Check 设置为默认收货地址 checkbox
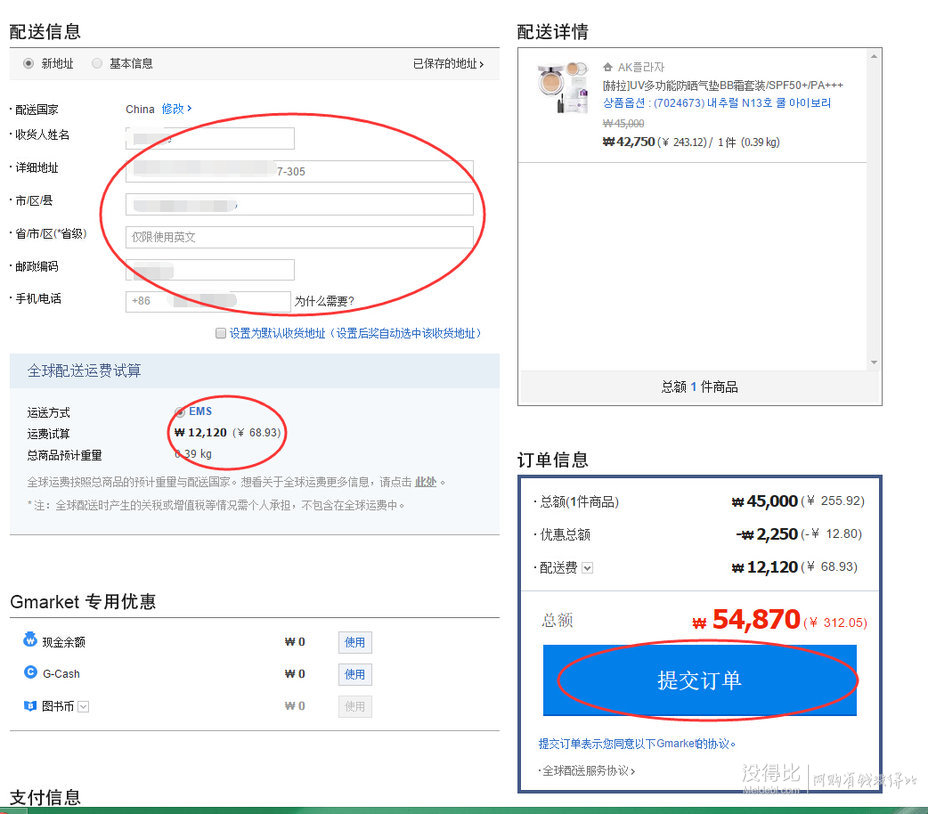This screenshot has width=928, height=814. pyautogui.click(x=221, y=333)
